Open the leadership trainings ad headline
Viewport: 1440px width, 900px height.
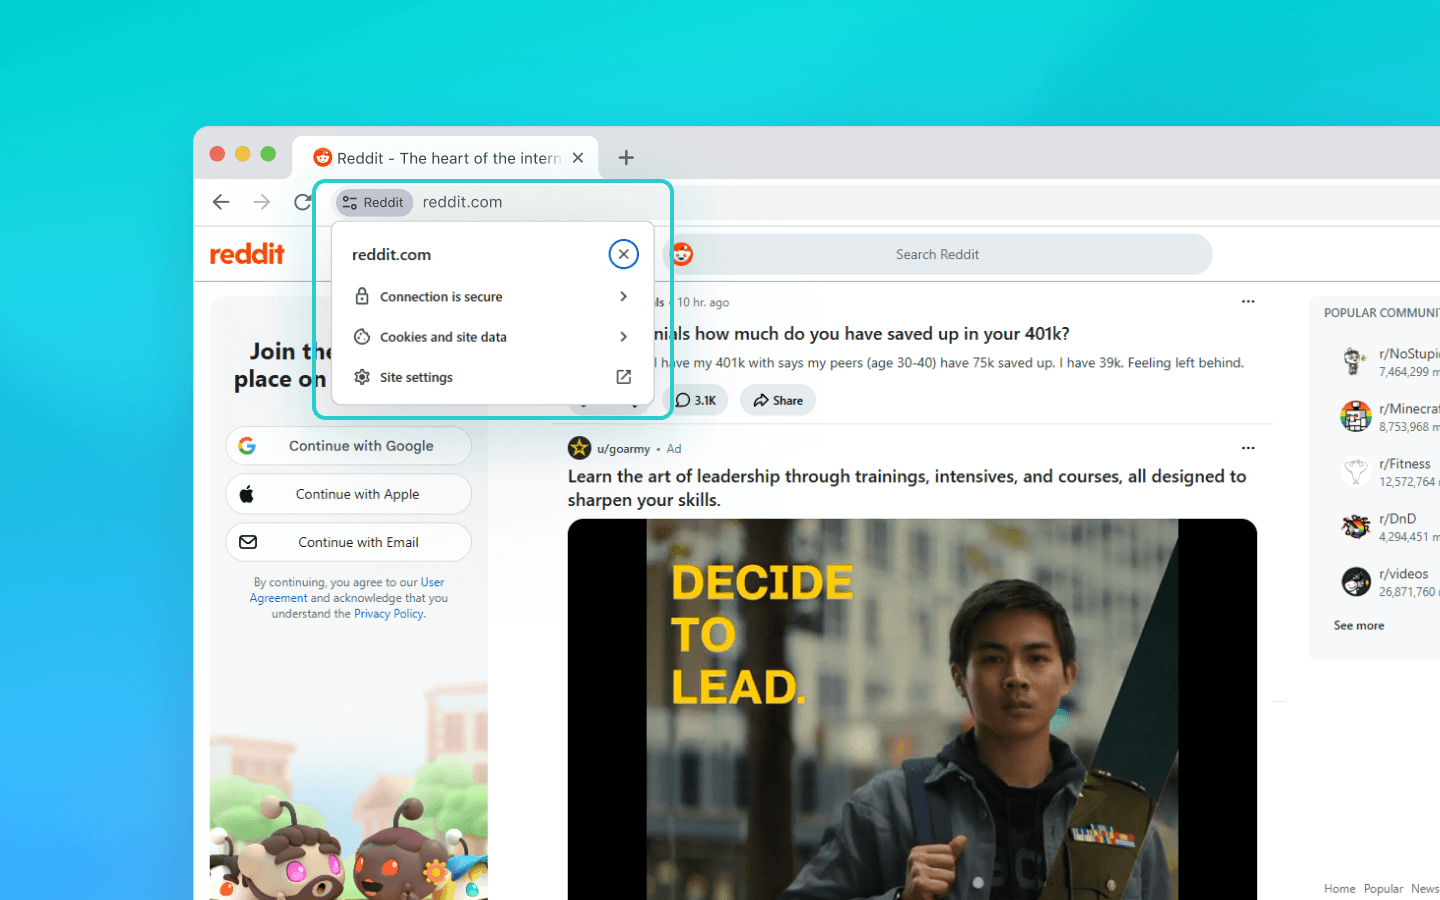point(907,488)
